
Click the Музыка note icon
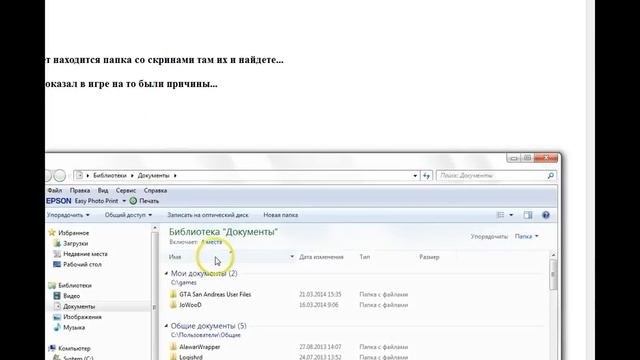point(57,327)
